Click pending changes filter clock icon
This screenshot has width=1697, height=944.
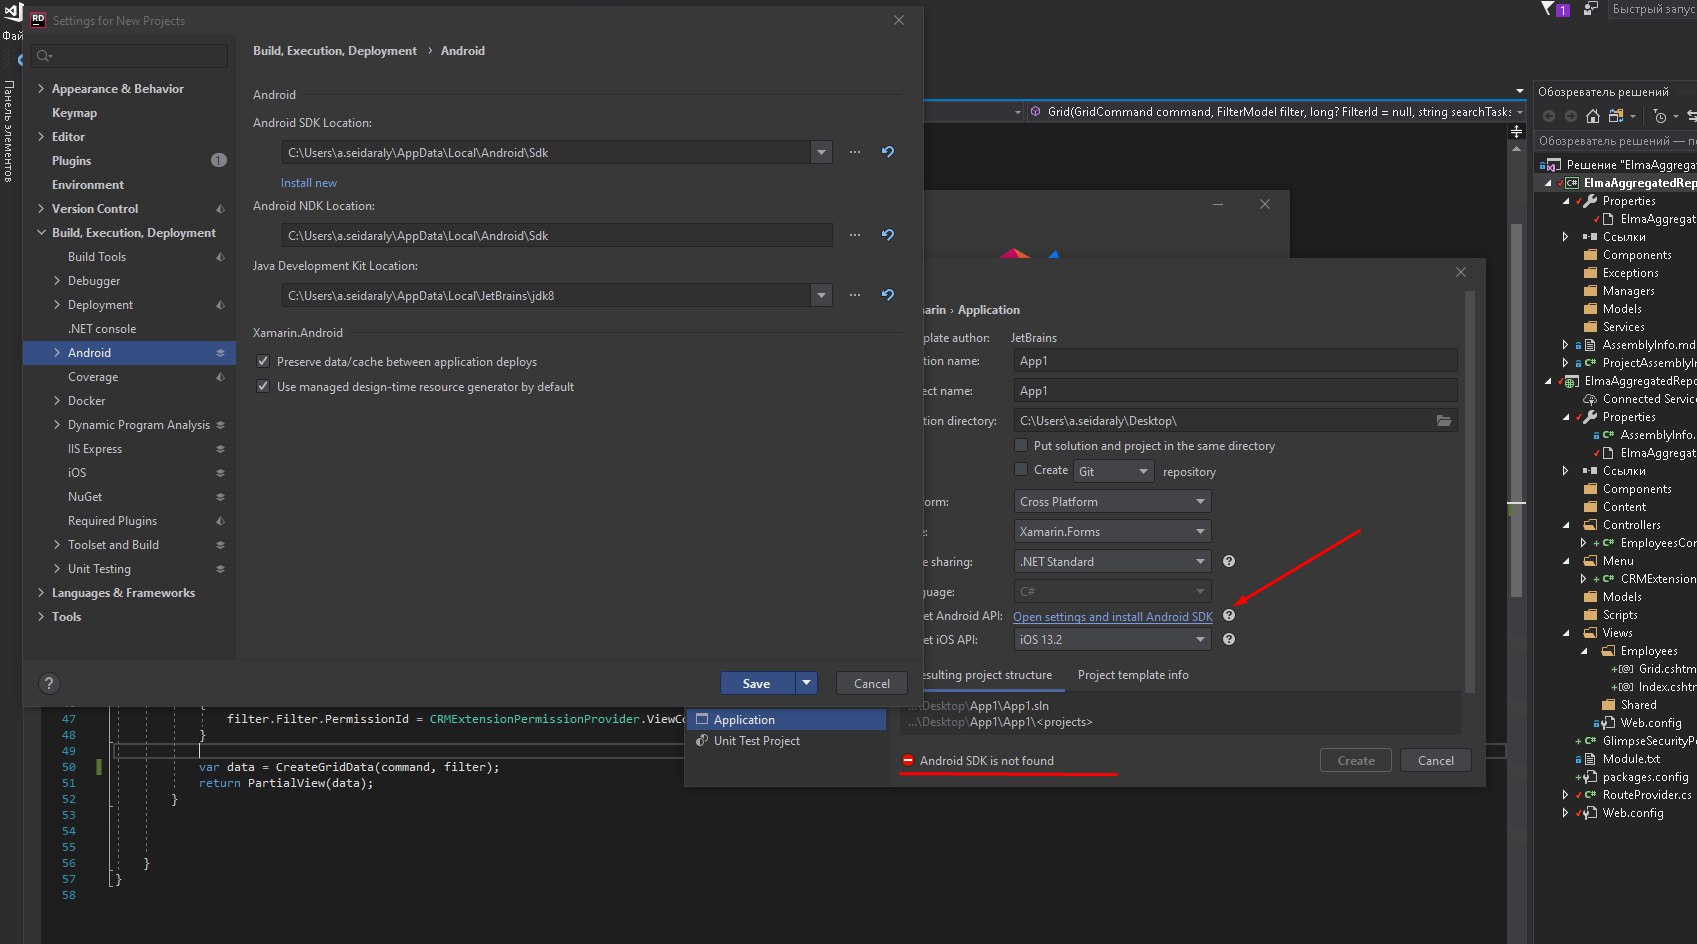[1661, 116]
